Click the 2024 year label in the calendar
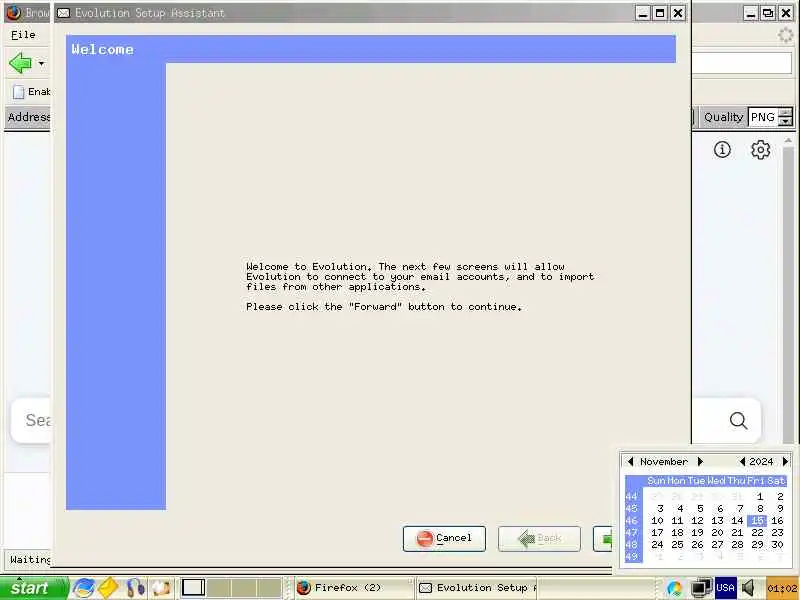 [761, 461]
